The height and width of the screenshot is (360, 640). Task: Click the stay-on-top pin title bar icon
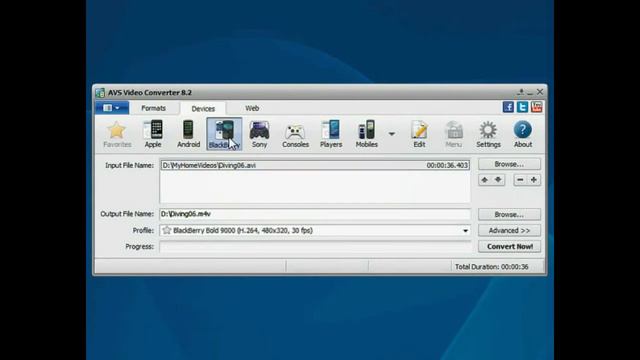click(521, 92)
